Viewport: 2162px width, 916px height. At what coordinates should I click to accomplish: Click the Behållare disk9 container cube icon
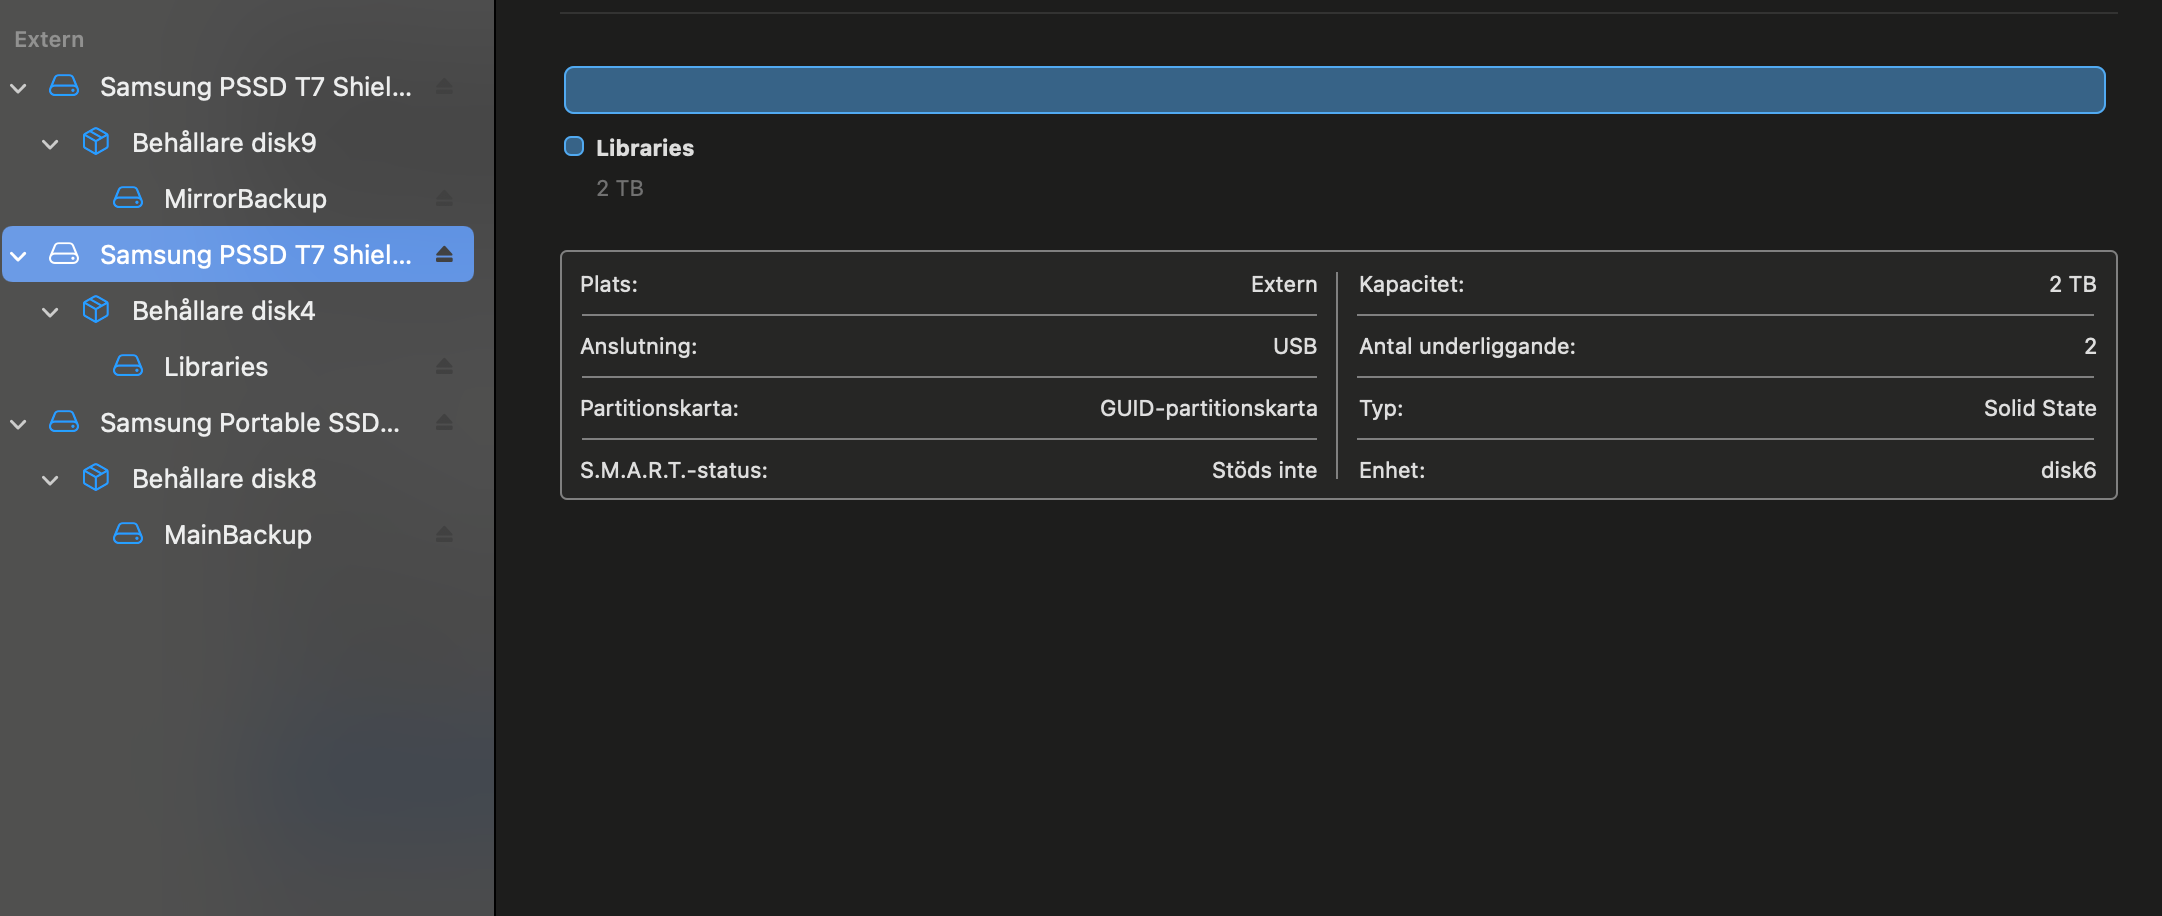[96, 142]
